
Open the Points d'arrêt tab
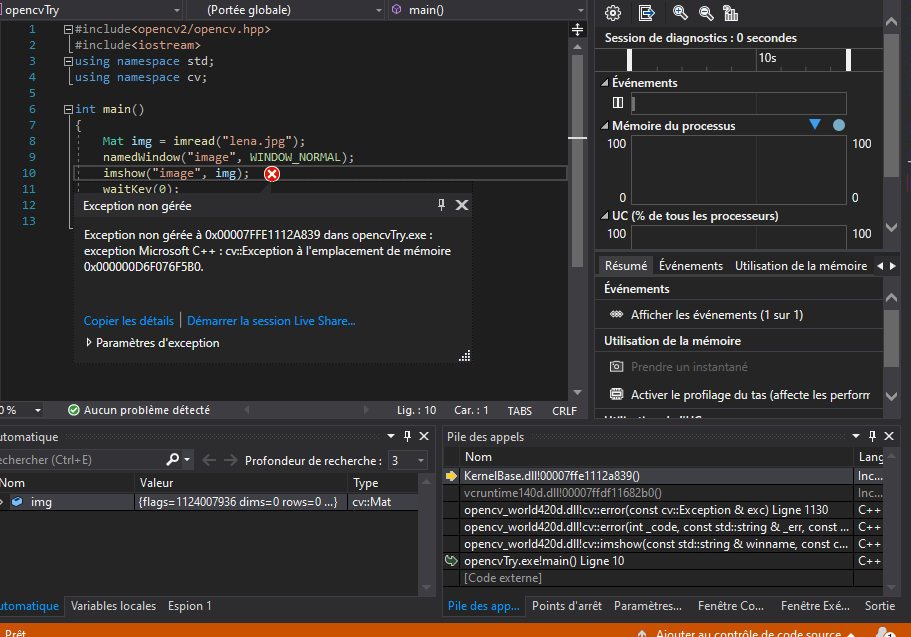coord(566,606)
